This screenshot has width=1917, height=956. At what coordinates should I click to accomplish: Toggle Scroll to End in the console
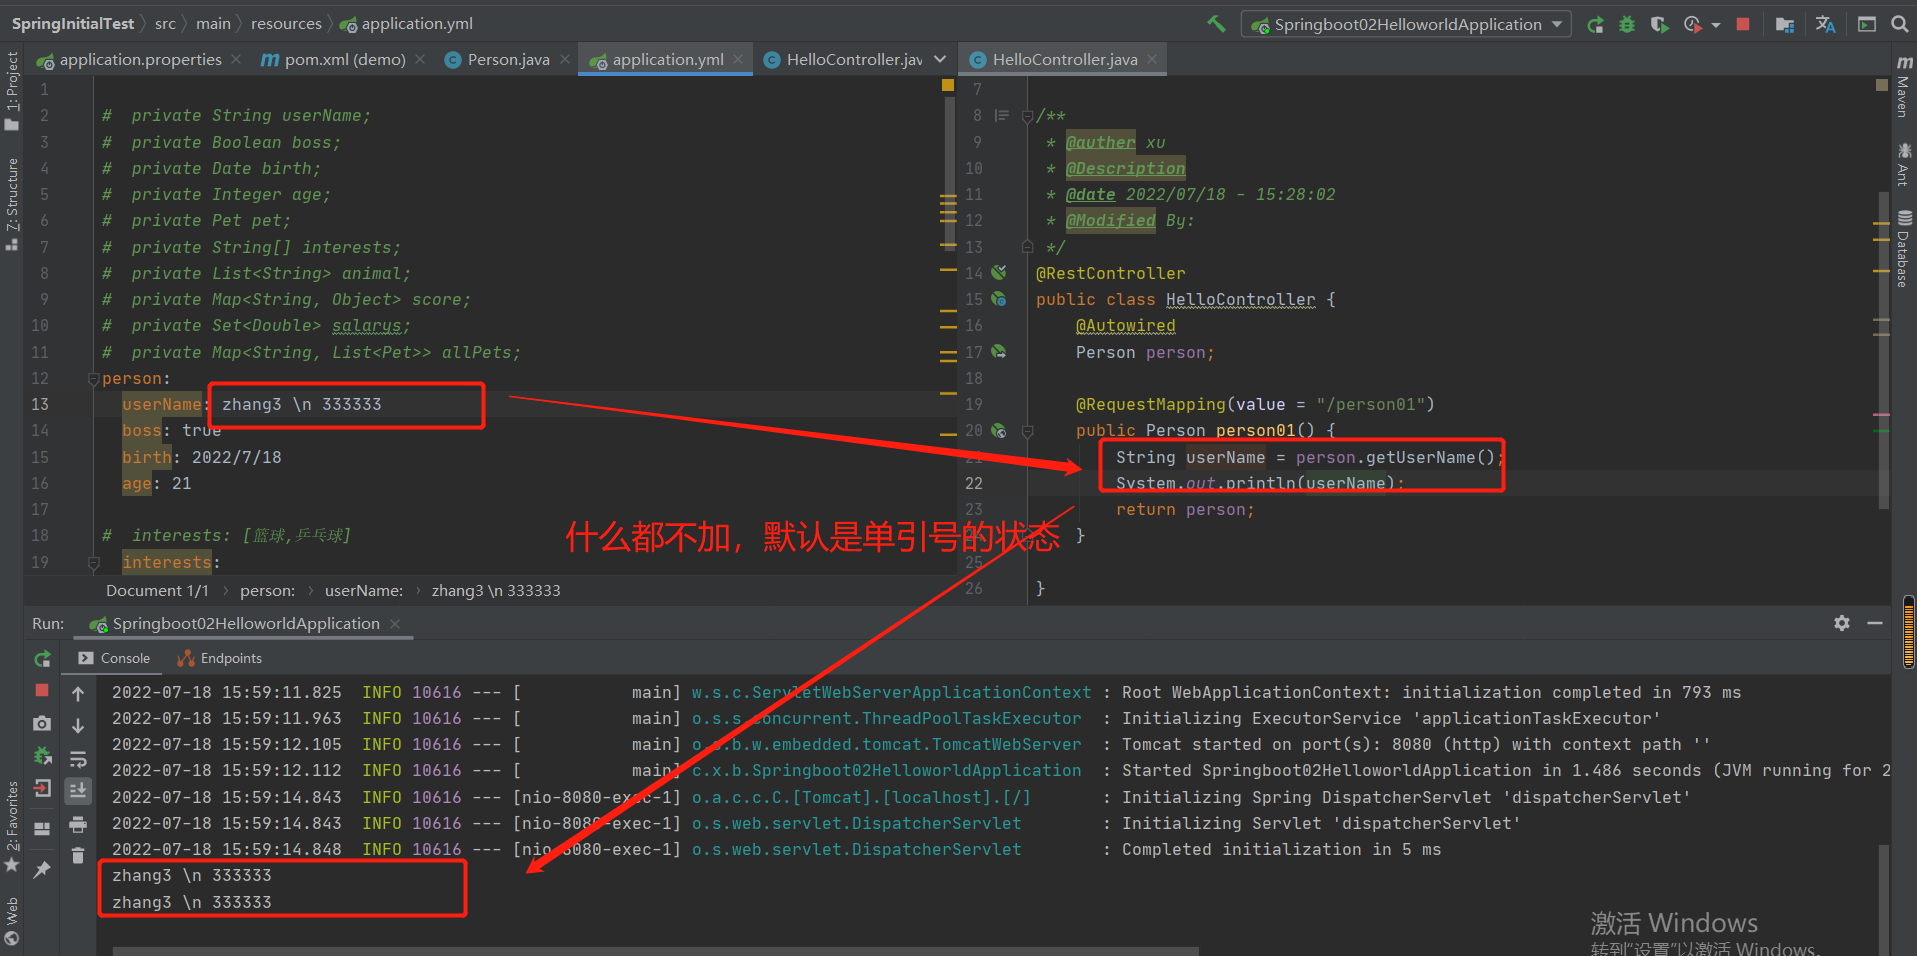[78, 791]
